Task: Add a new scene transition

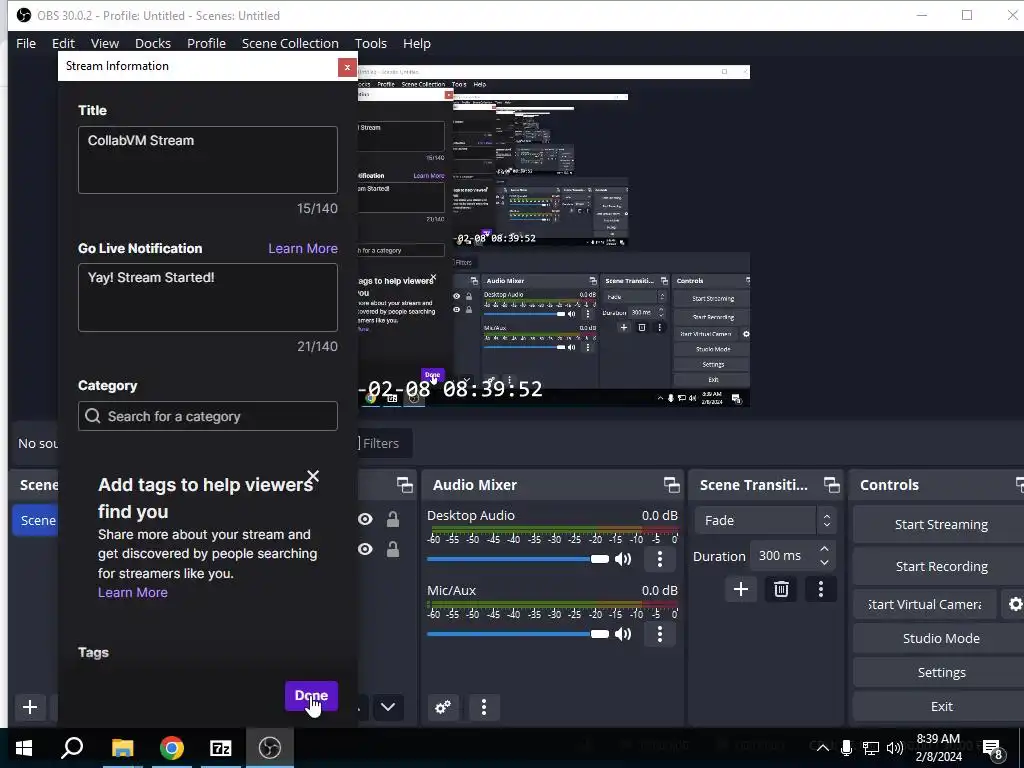Action: point(741,590)
